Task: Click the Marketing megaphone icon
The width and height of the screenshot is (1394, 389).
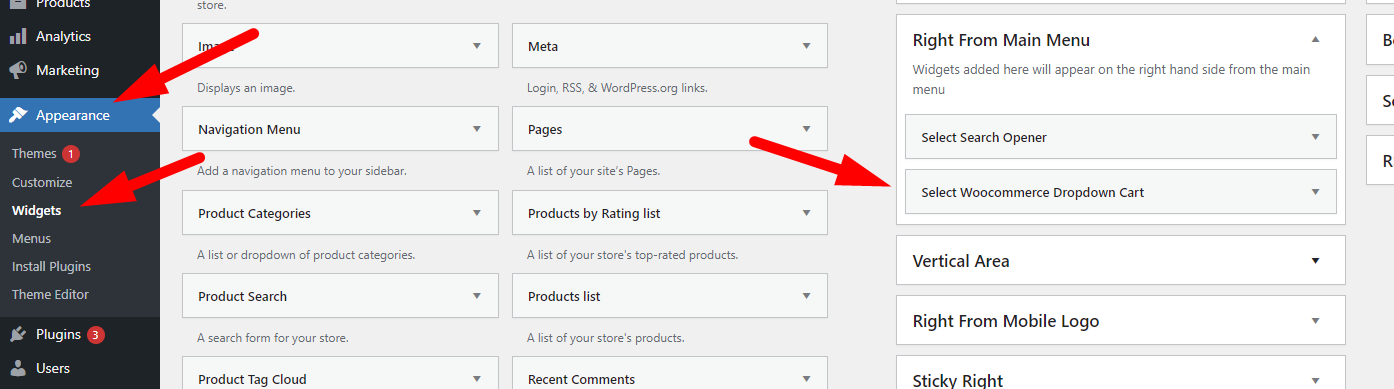Action: [18, 70]
